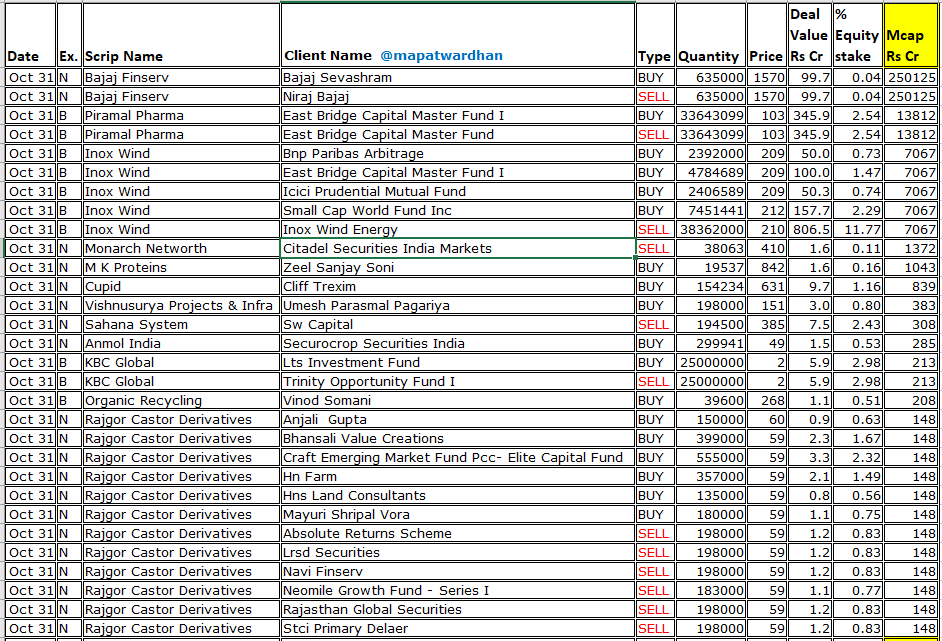Screen dimensions: 942x641
Task: Click the Cliff Trexim client cell
Action: pyautogui.click(x=458, y=287)
